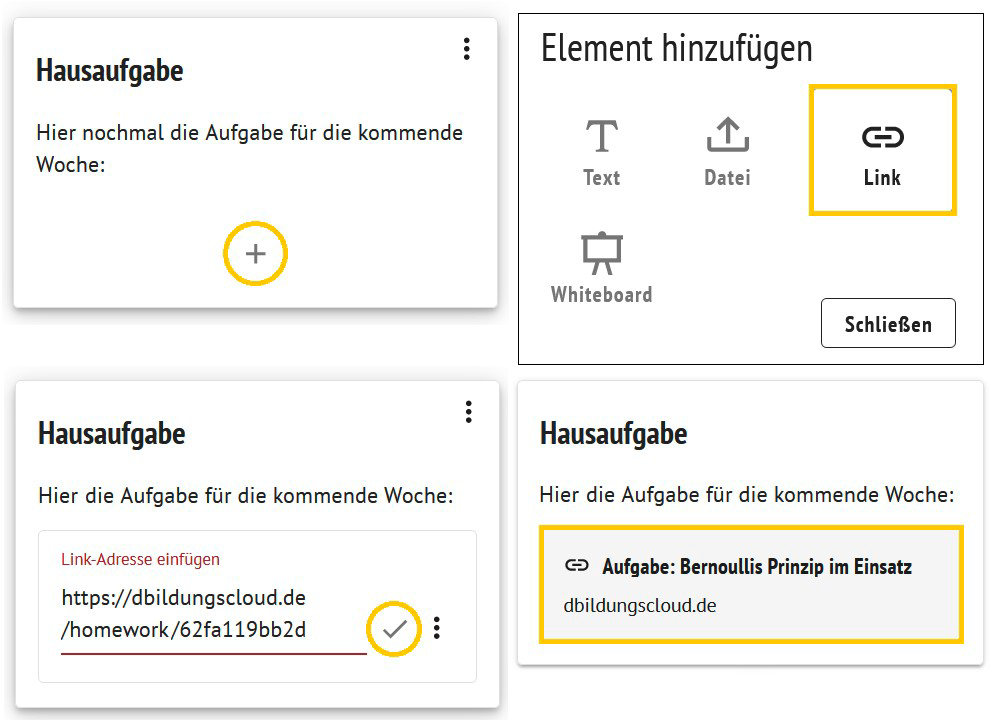The image size is (990, 720).
Task: Open the card menu above the link address field
Action: point(467,411)
